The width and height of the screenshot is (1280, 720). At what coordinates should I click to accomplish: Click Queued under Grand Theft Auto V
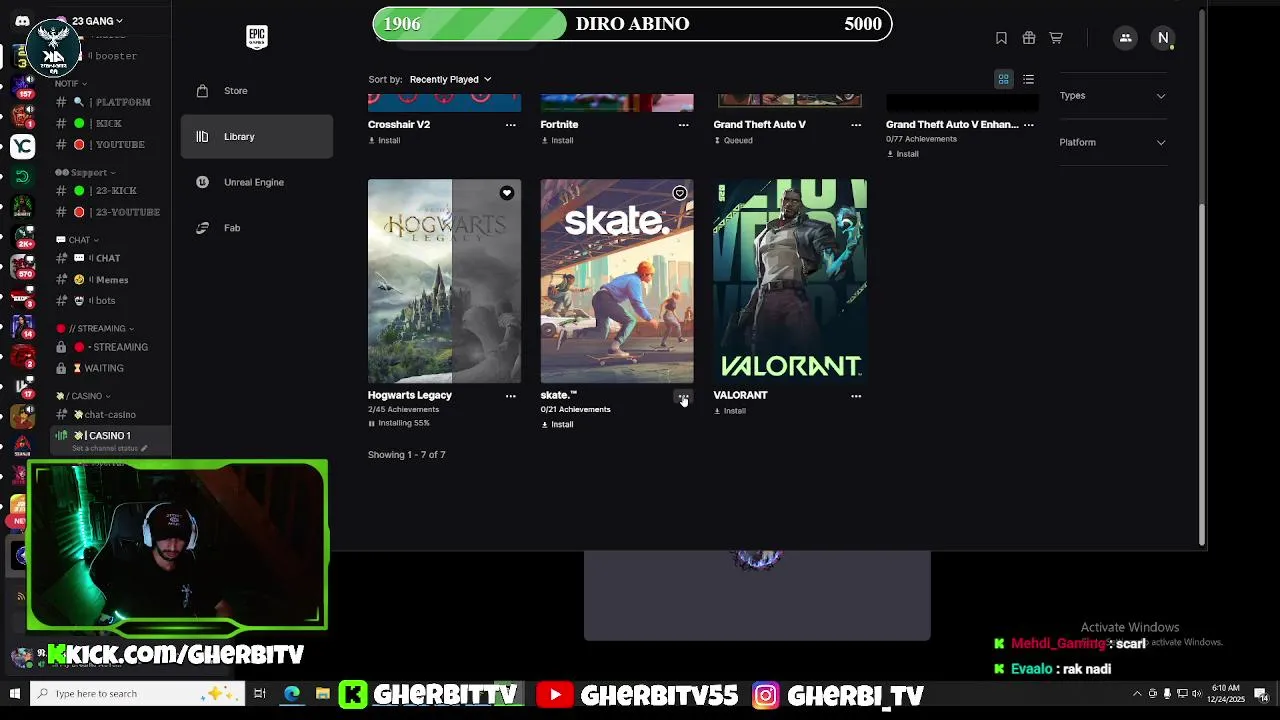tap(733, 140)
